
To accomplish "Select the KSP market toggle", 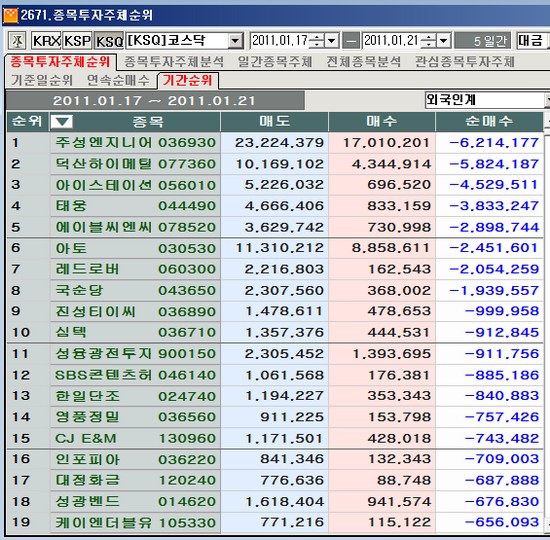I will click(x=77, y=41).
